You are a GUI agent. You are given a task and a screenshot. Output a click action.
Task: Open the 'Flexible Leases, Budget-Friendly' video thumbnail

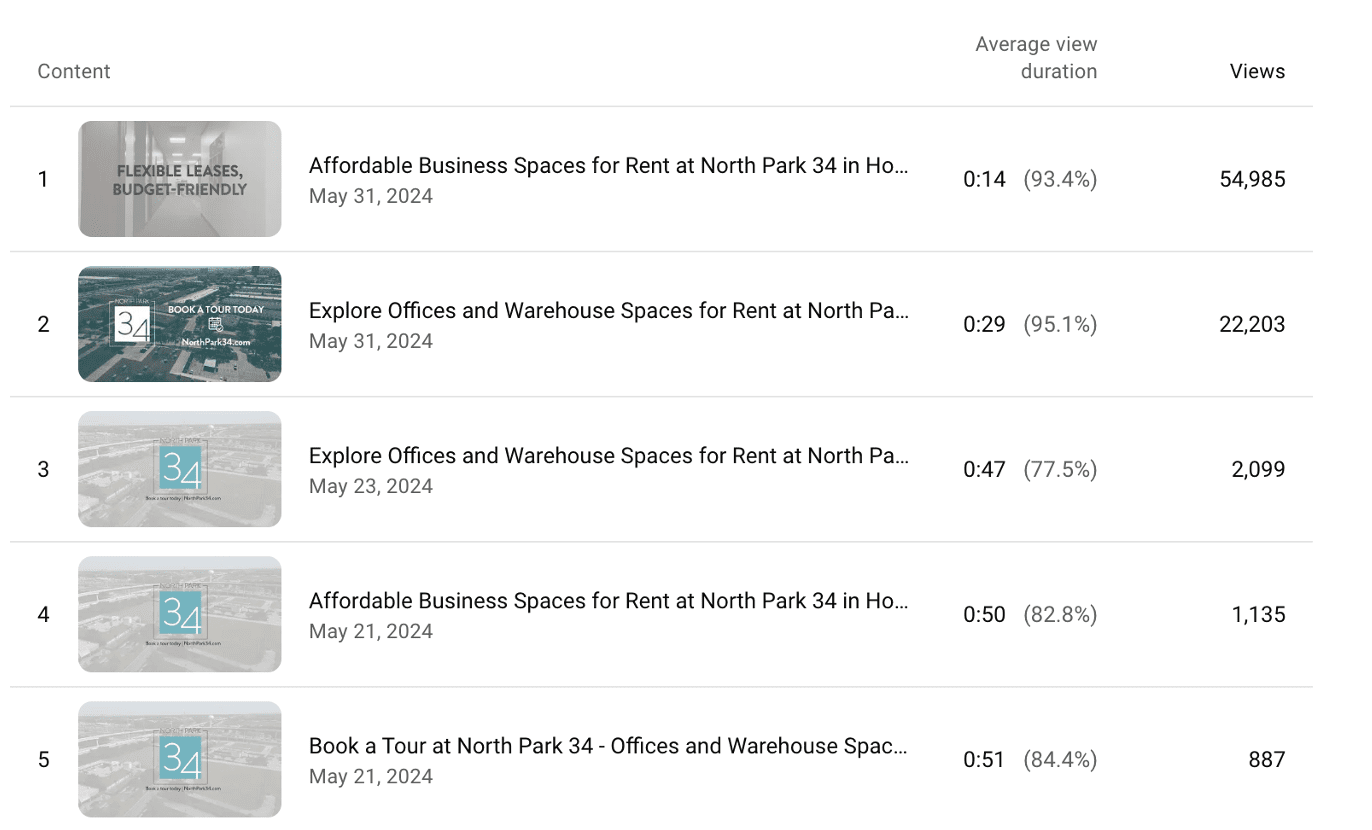click(x=179, y=178)
